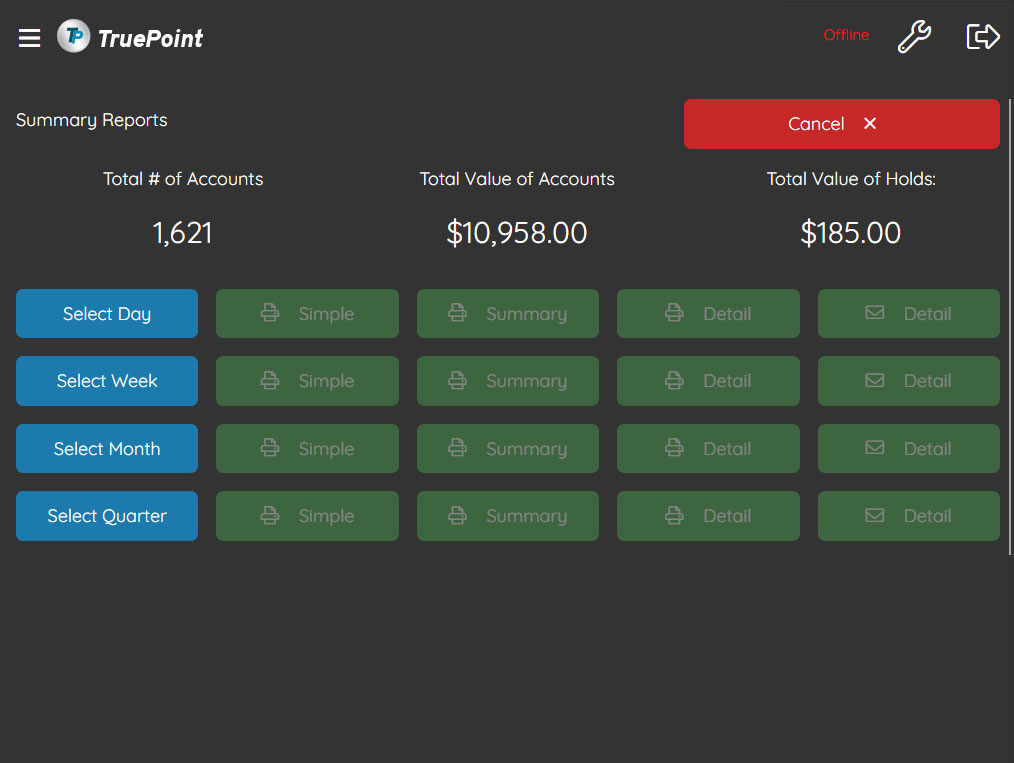
Task: Click printer icon in monthly Detail button
Action: 675,449
